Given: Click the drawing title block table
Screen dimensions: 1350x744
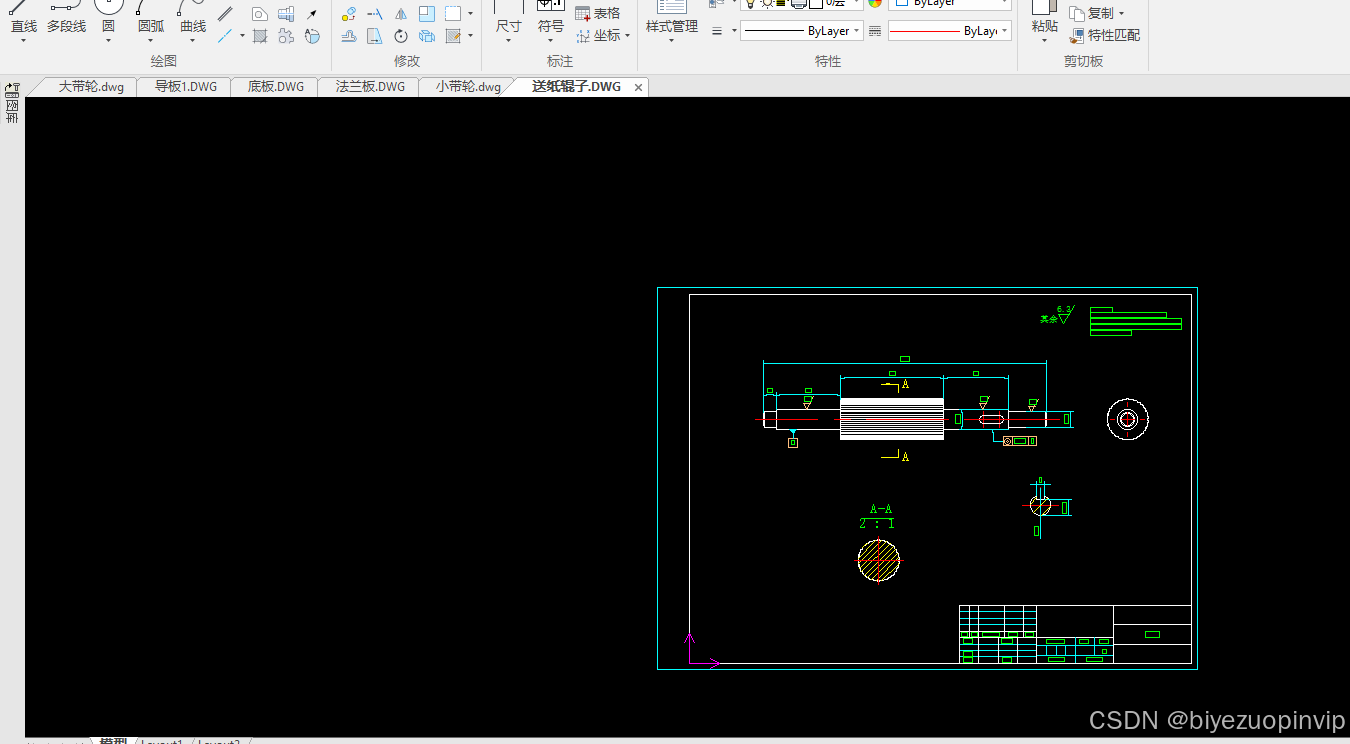Looking at the screenshot, I should point(1075,634).
